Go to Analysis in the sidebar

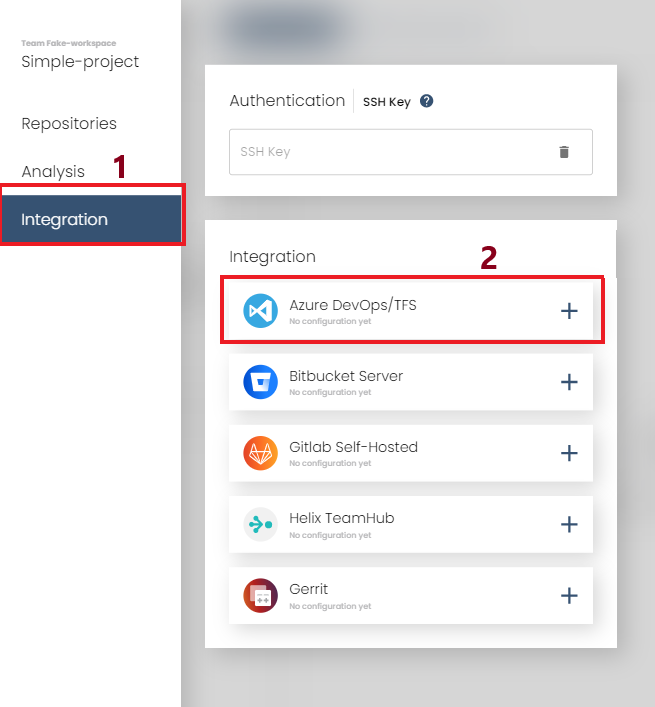53,172
